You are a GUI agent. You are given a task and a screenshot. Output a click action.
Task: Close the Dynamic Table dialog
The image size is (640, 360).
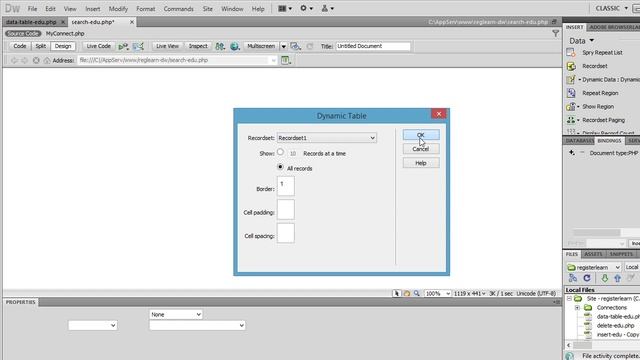click(439, 114)
